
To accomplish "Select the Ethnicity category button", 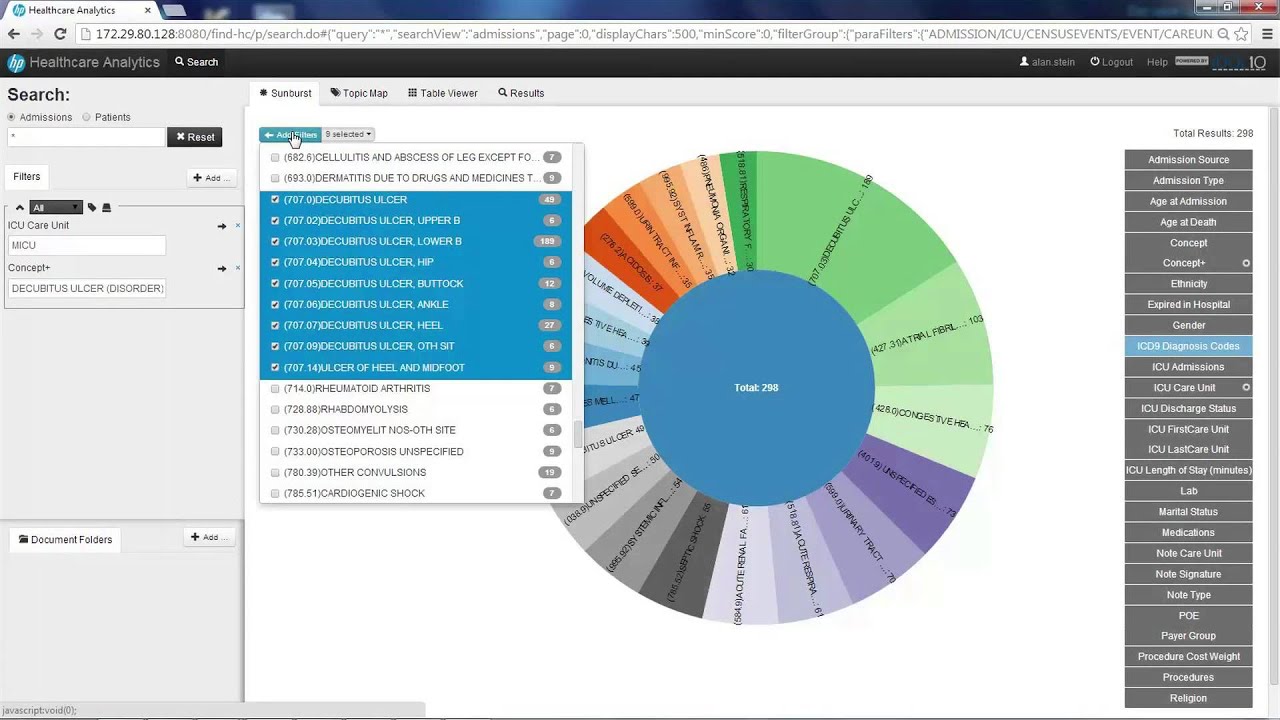I will [x=1188, y=284].
